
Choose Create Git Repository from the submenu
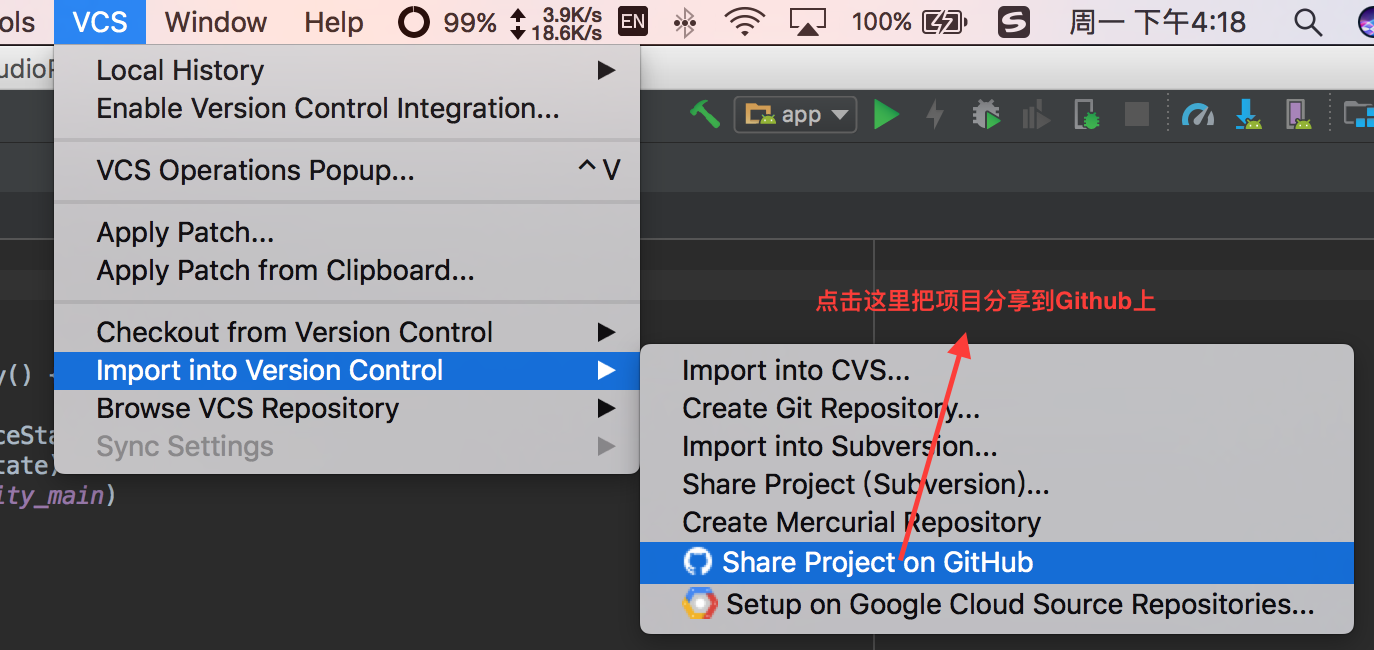click(x=831, y=408)
